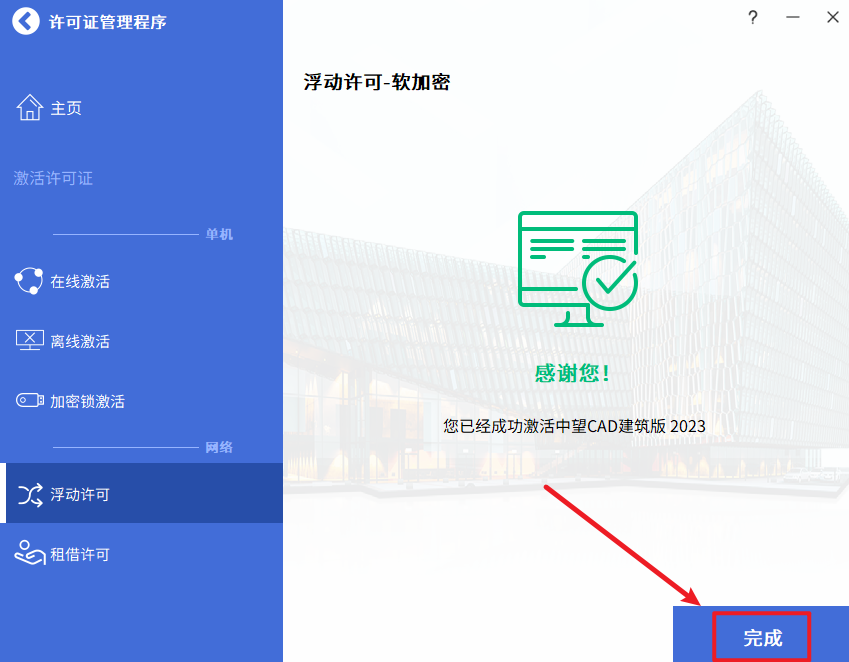
Task: Click the 加密锁激活 dongle icon
Action: click(29, 401)
